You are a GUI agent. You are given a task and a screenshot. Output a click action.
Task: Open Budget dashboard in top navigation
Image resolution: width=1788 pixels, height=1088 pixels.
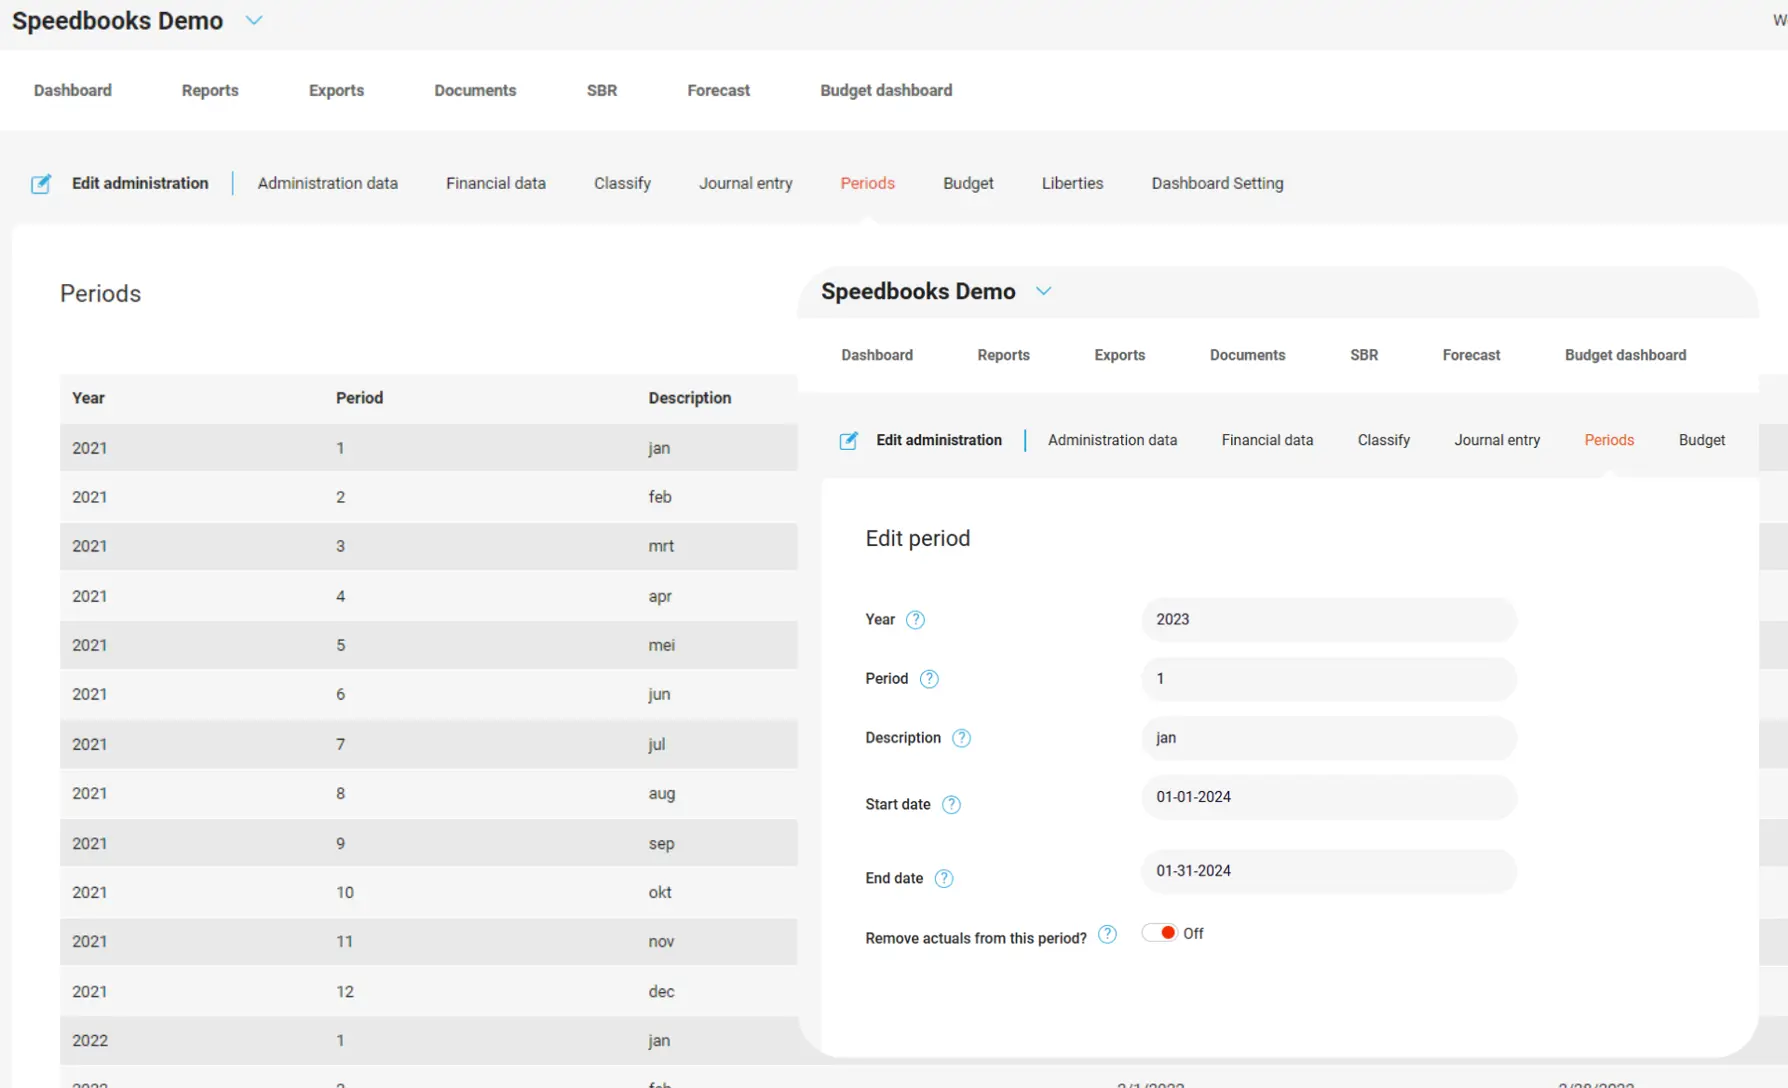pyautogui.click(x=886, y=90)
